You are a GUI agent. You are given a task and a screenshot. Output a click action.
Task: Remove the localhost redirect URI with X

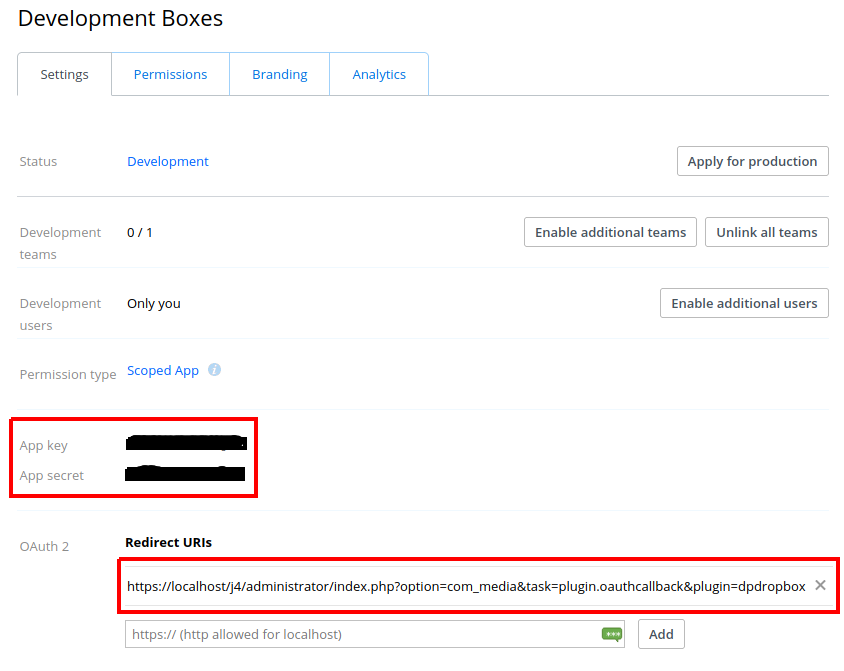(820, 585)
